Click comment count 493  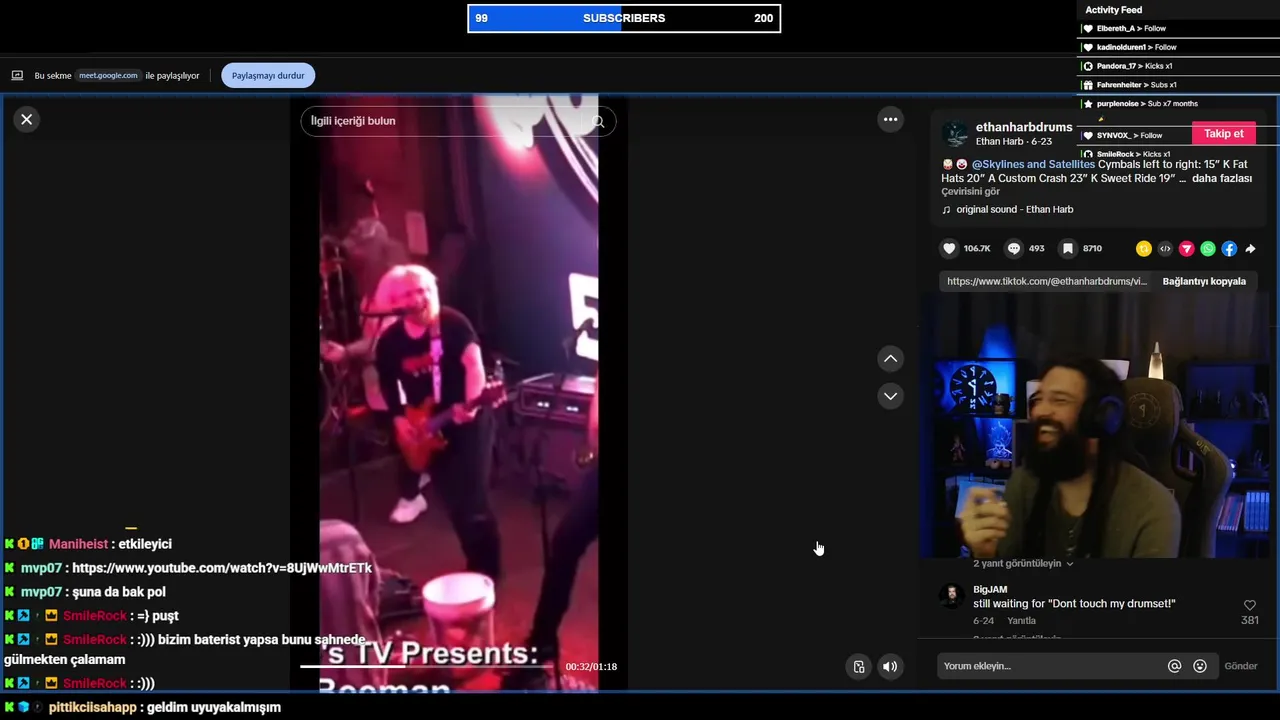(x=1037, y=249)
